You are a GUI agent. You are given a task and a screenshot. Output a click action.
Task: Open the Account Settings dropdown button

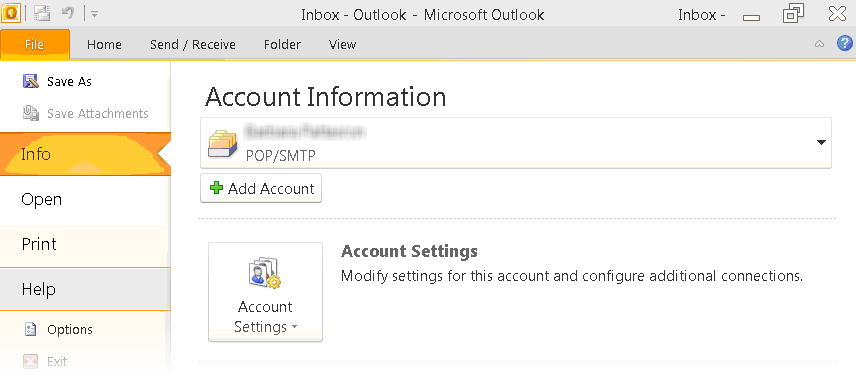pos(265,292)
